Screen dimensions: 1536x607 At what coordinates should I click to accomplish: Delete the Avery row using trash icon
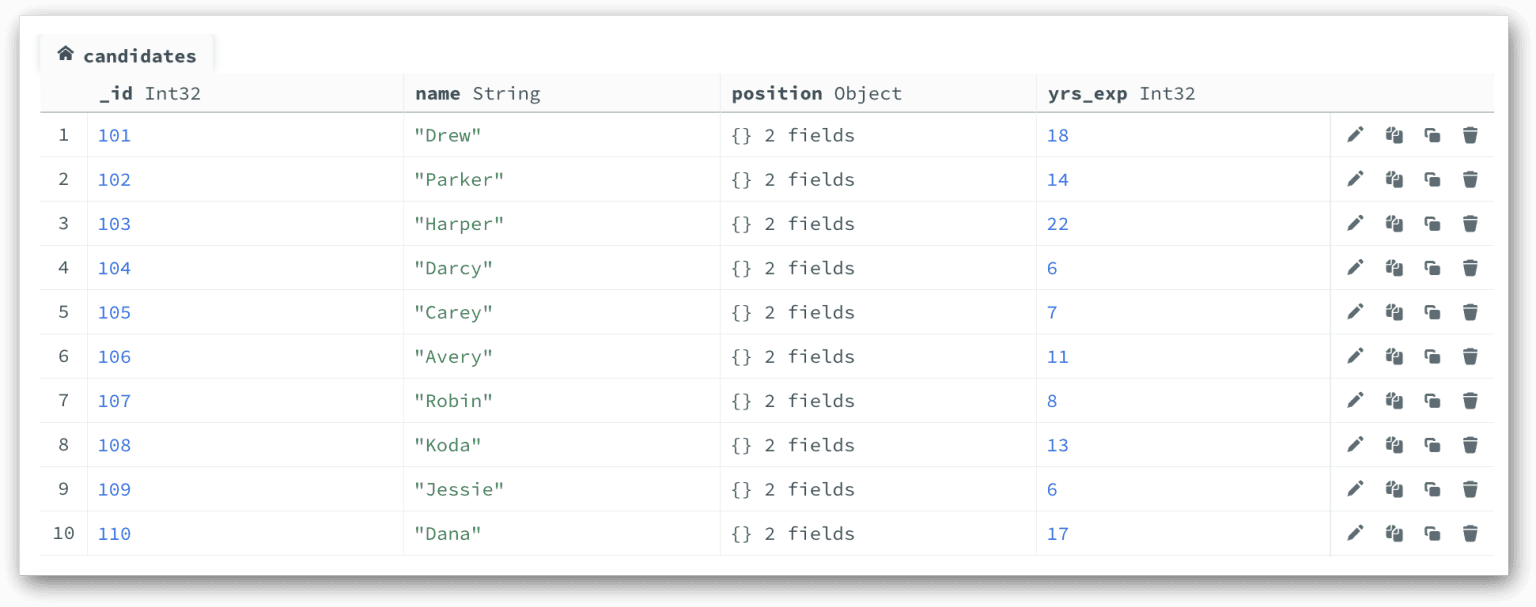tap(1470, 356)
